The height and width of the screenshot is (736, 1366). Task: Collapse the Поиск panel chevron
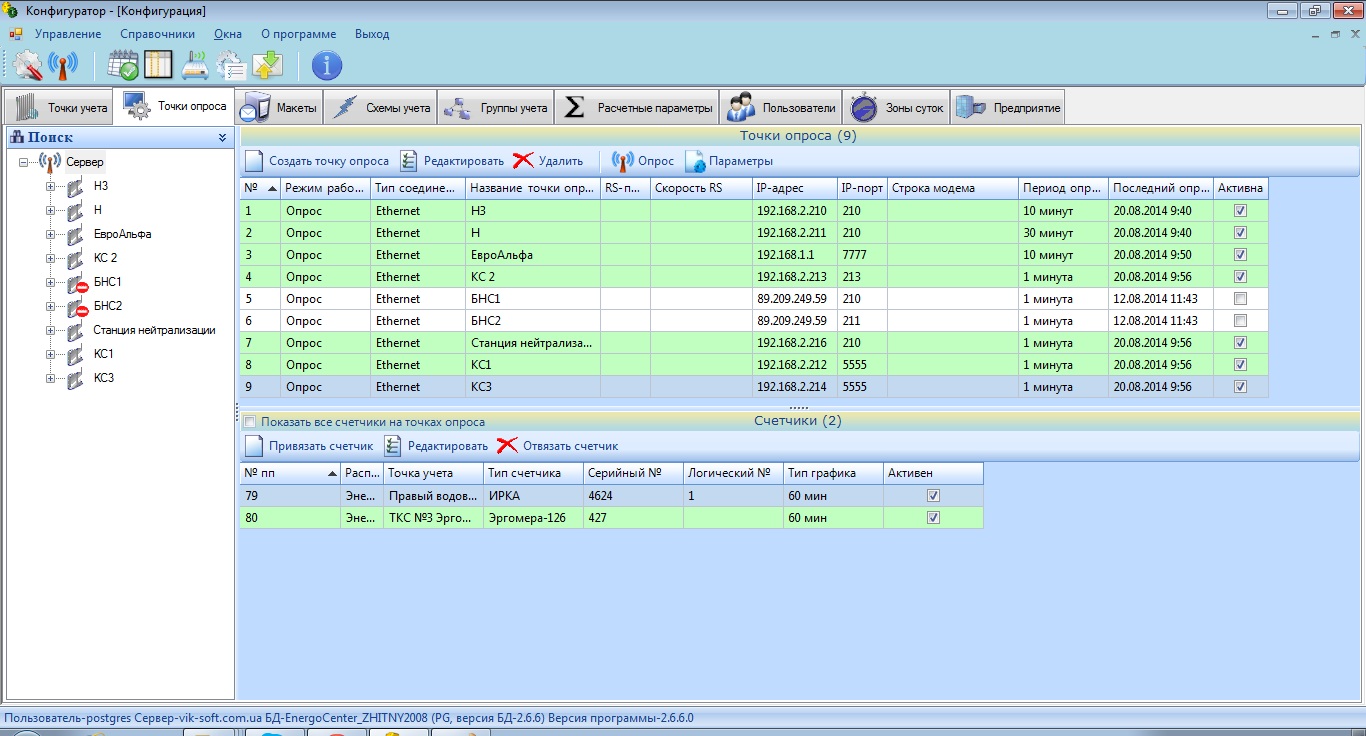[223, 138]
